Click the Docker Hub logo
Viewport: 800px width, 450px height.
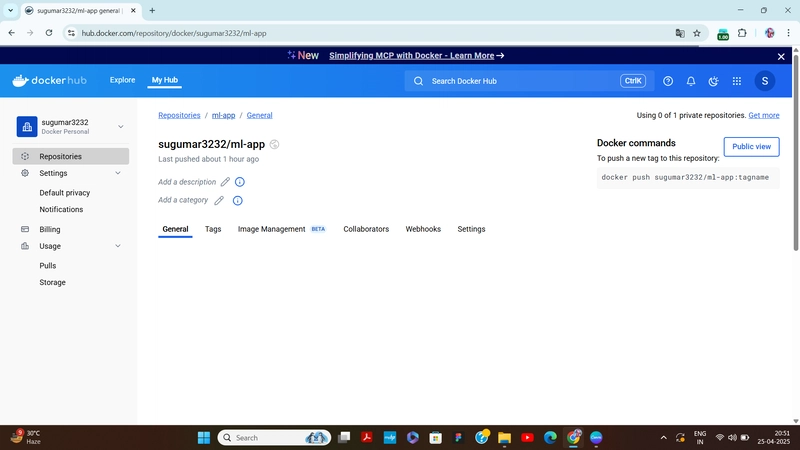point(49,81)
